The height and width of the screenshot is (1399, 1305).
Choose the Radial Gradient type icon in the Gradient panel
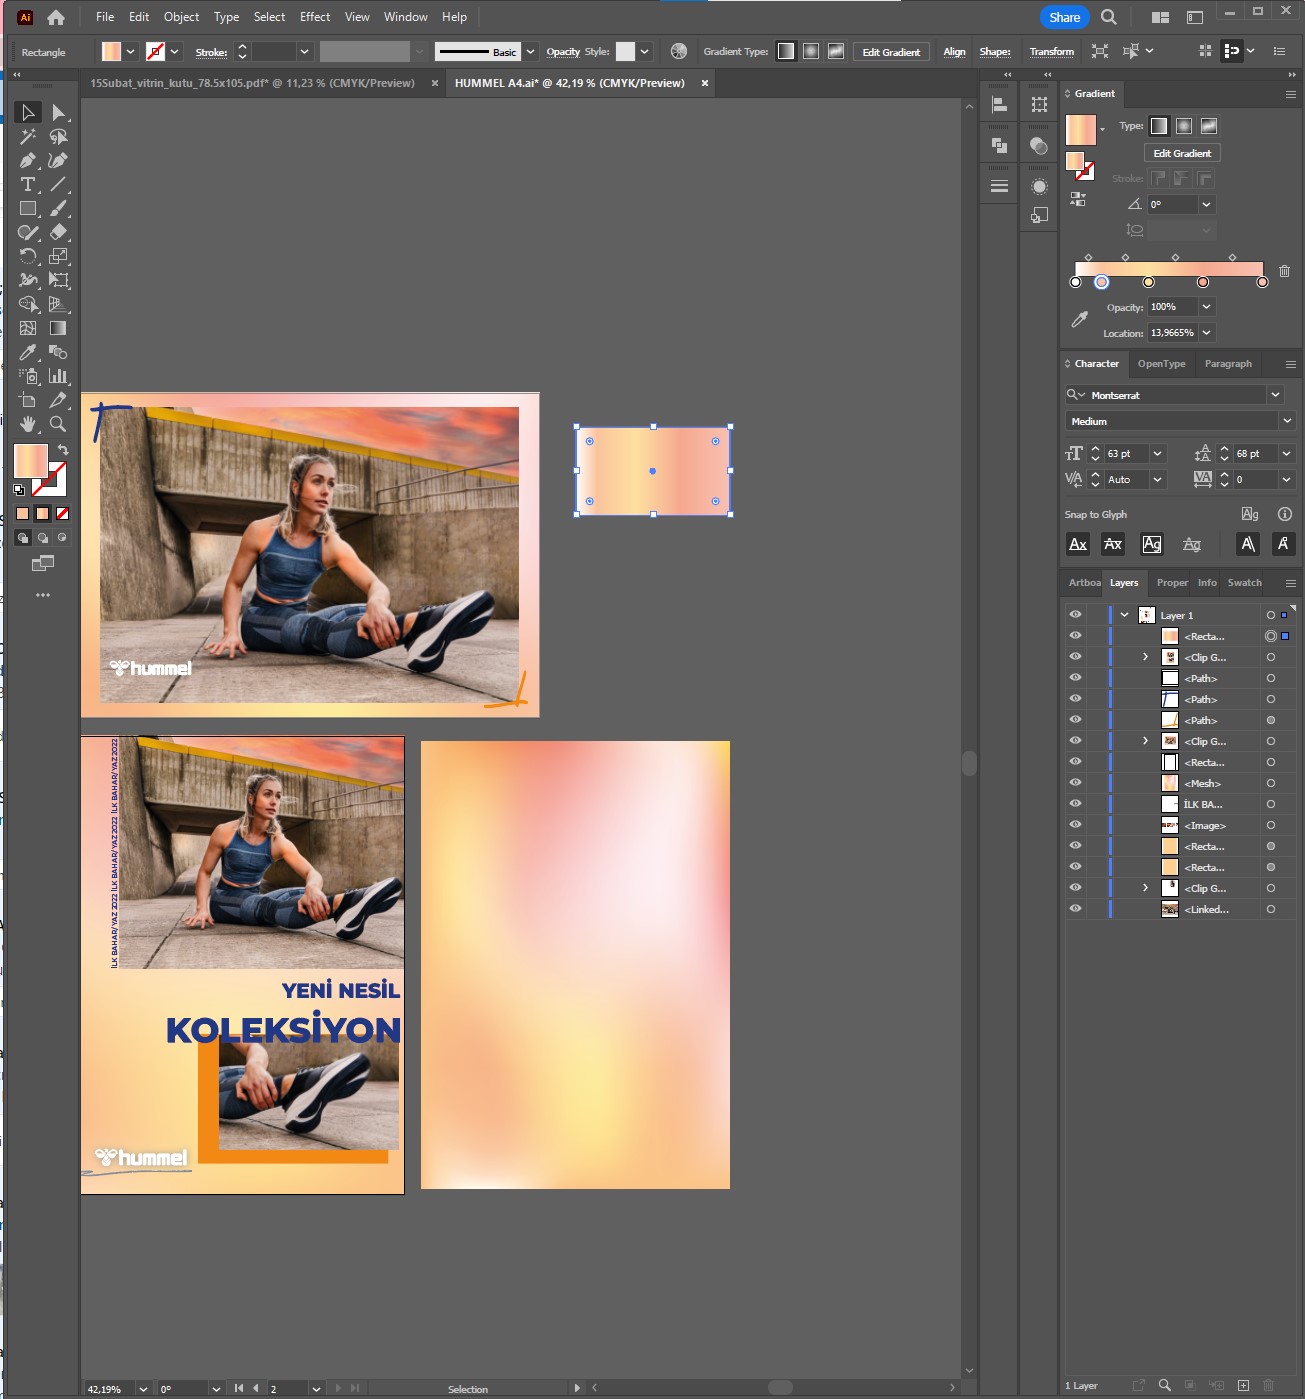pos(1184,126)
